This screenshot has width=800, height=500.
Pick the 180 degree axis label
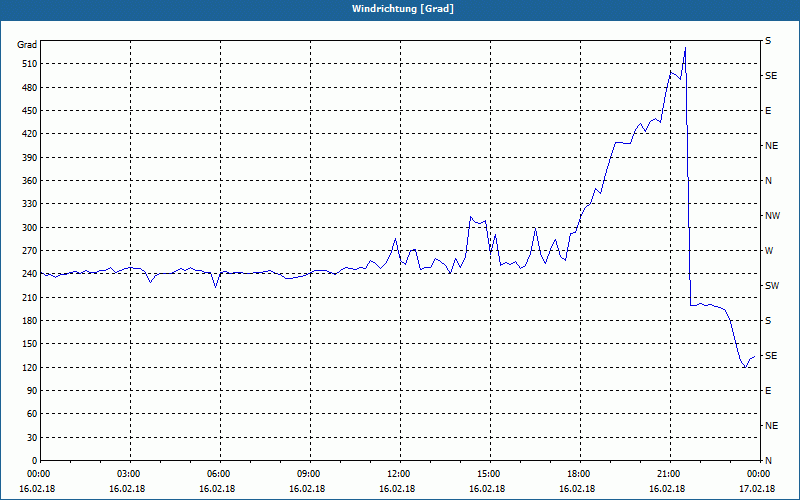pyautogui.click(x=30, y=321)
